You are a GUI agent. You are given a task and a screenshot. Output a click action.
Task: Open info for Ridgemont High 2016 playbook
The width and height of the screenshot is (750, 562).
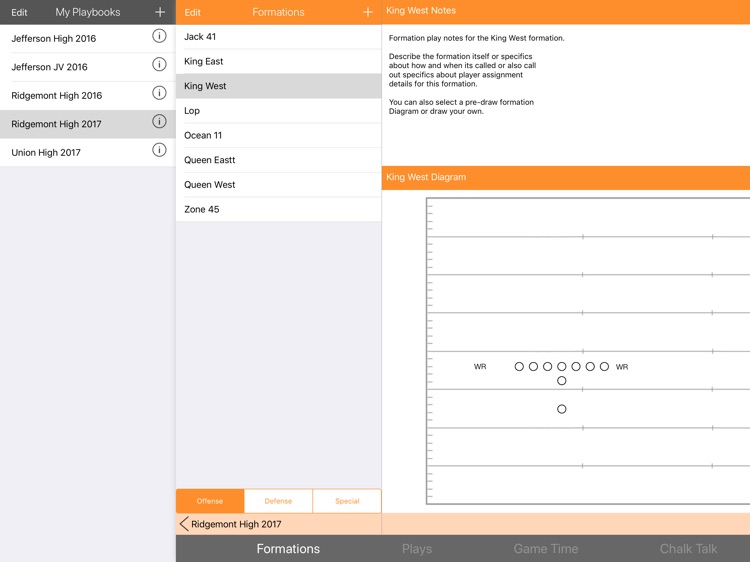click(x=159, y=93)
